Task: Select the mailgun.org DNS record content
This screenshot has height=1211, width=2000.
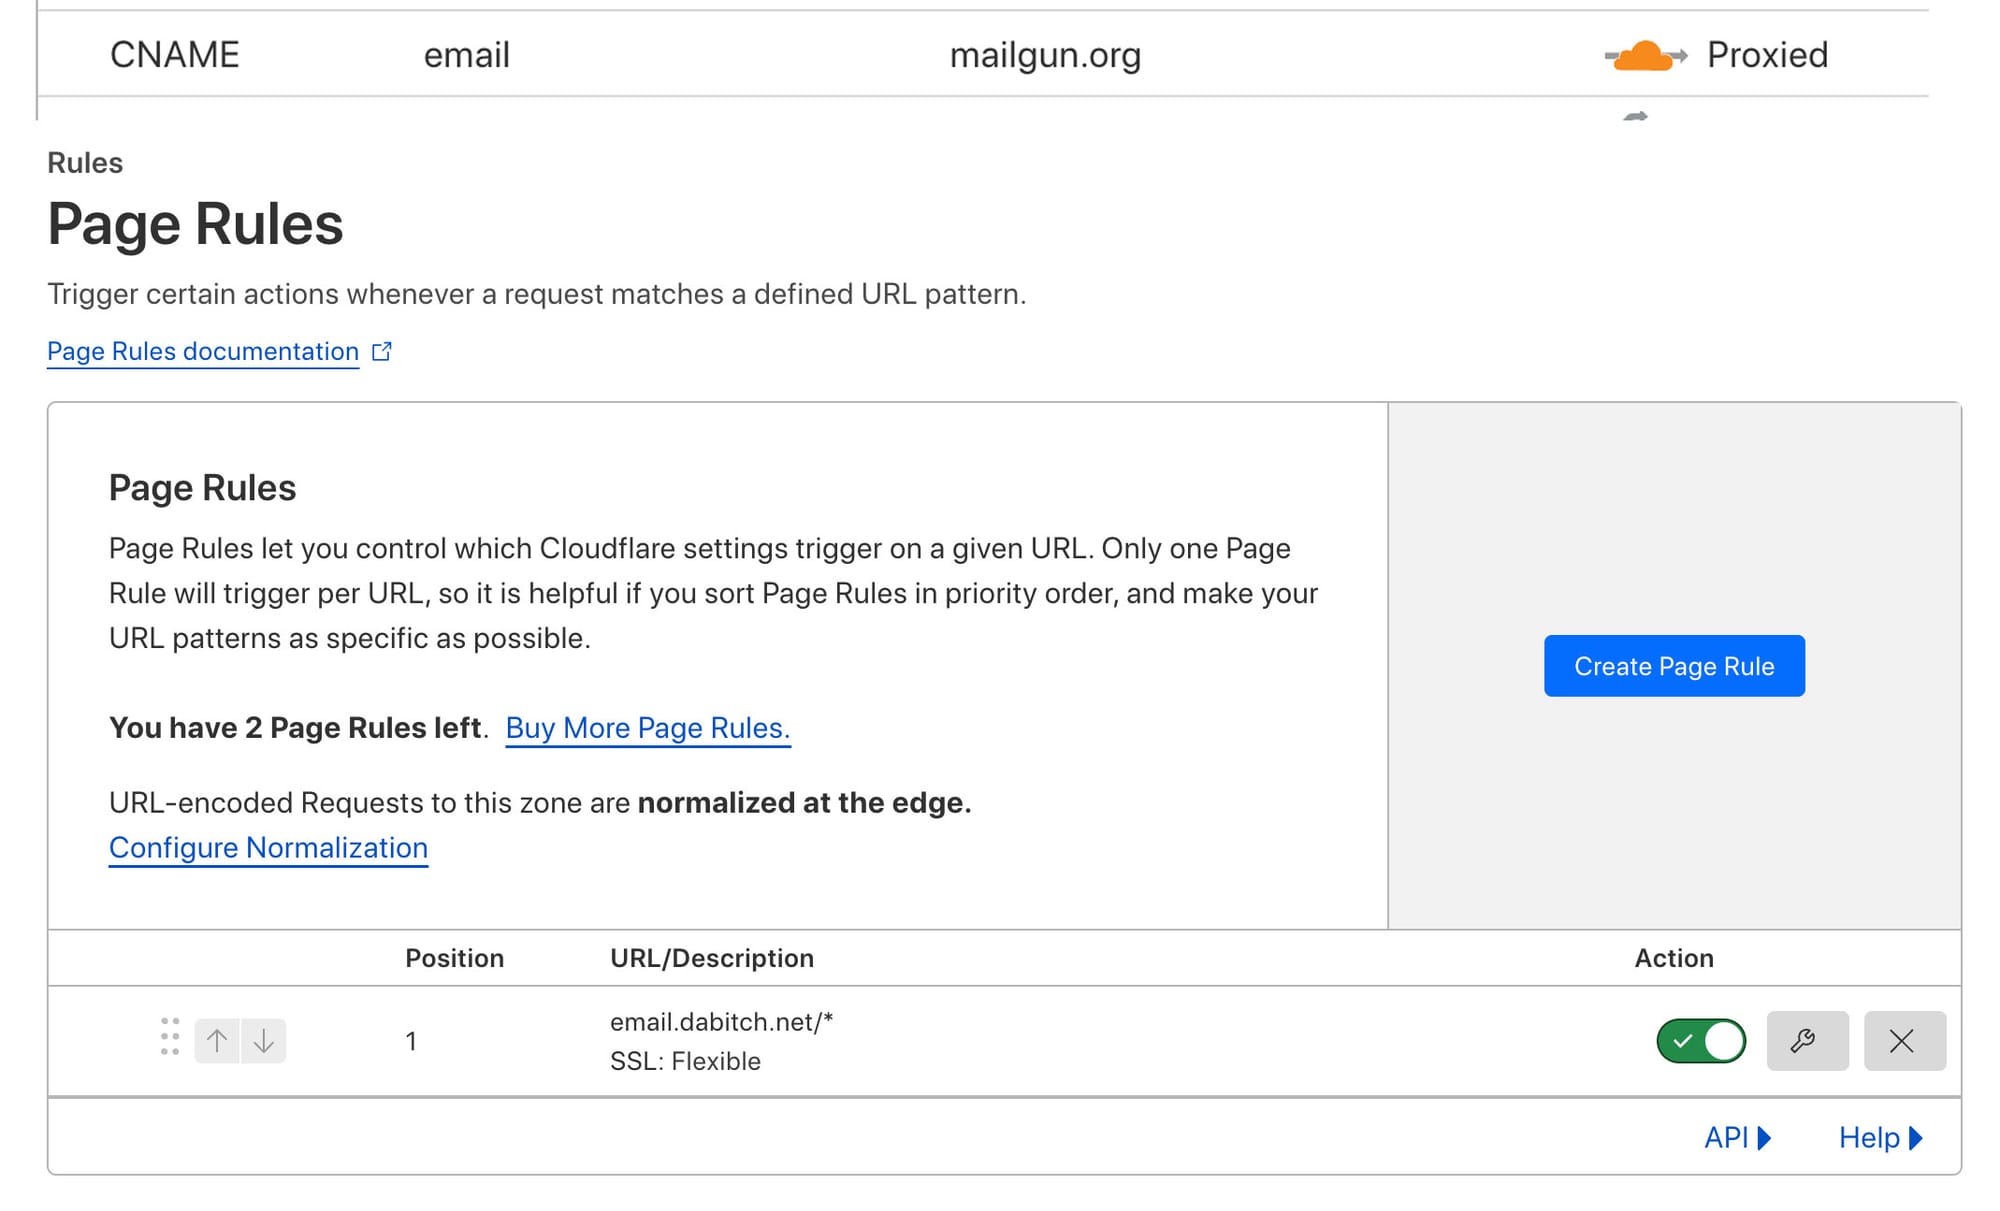Action: click(1045, 56)
